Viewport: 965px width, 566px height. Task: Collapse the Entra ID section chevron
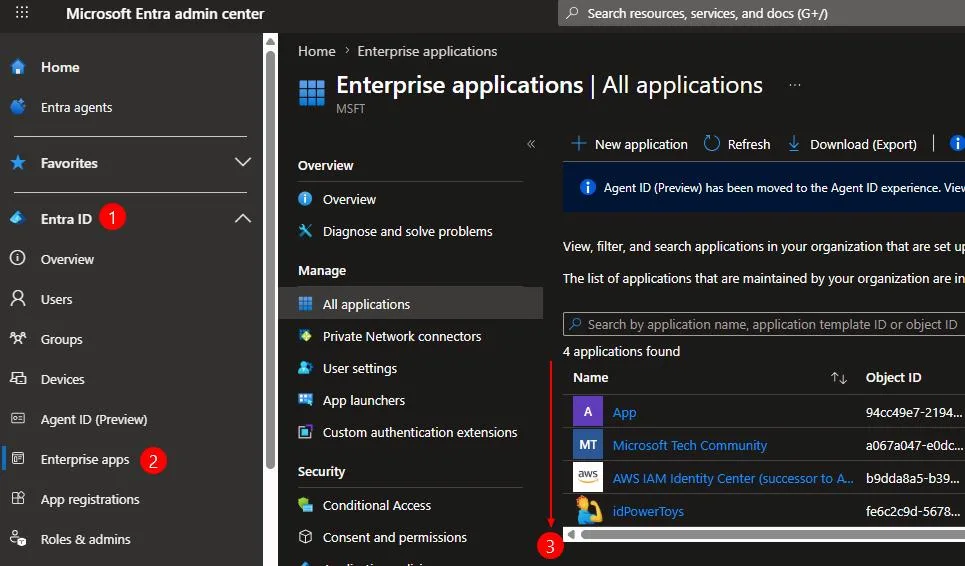click(243, 218)
